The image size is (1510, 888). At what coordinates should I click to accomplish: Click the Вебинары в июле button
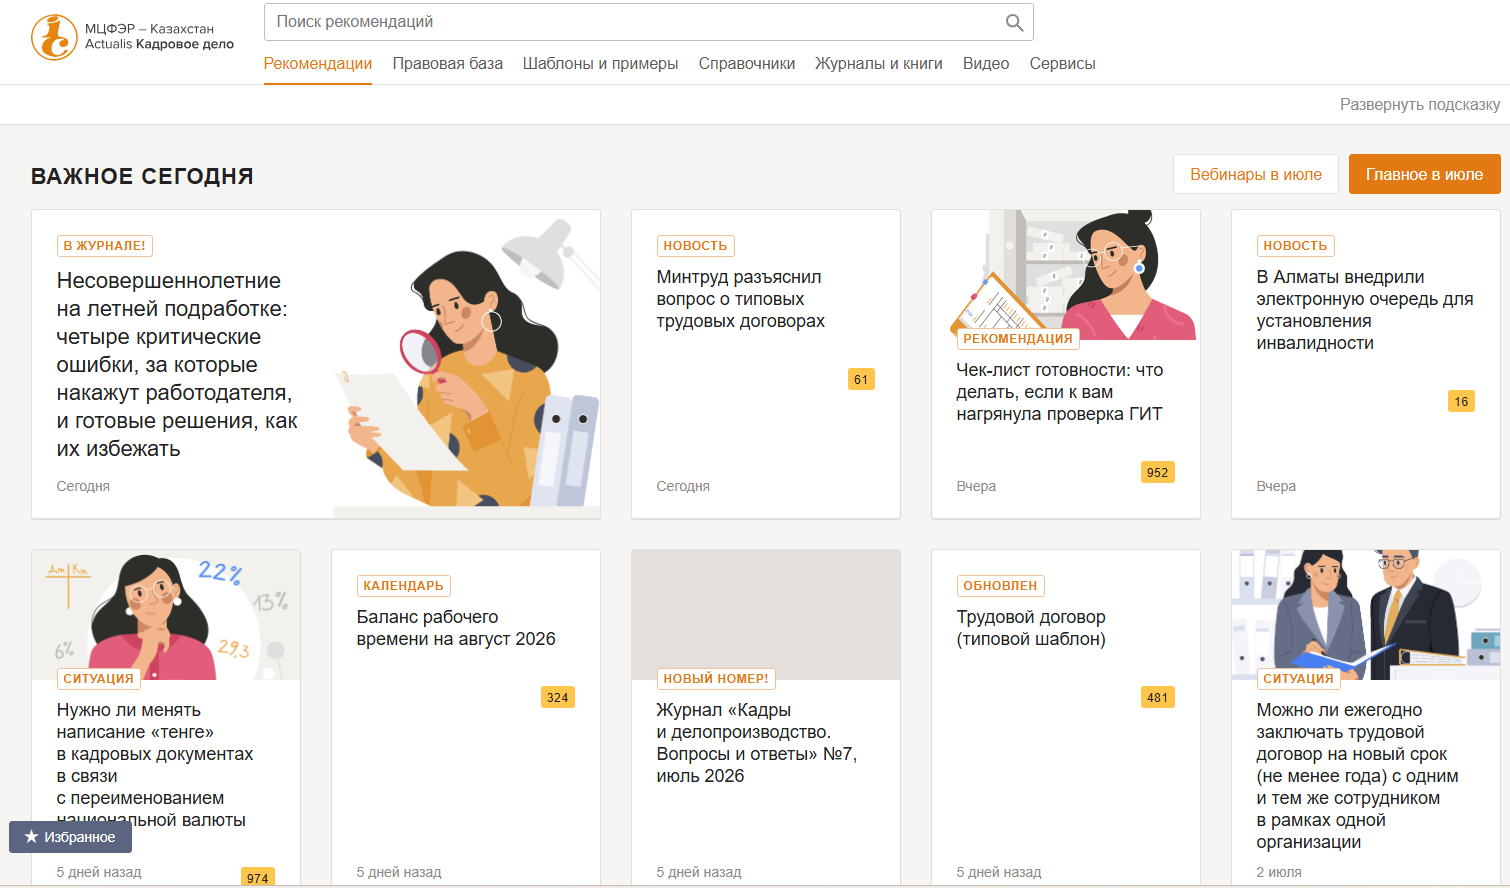[x=1256, y=174]
